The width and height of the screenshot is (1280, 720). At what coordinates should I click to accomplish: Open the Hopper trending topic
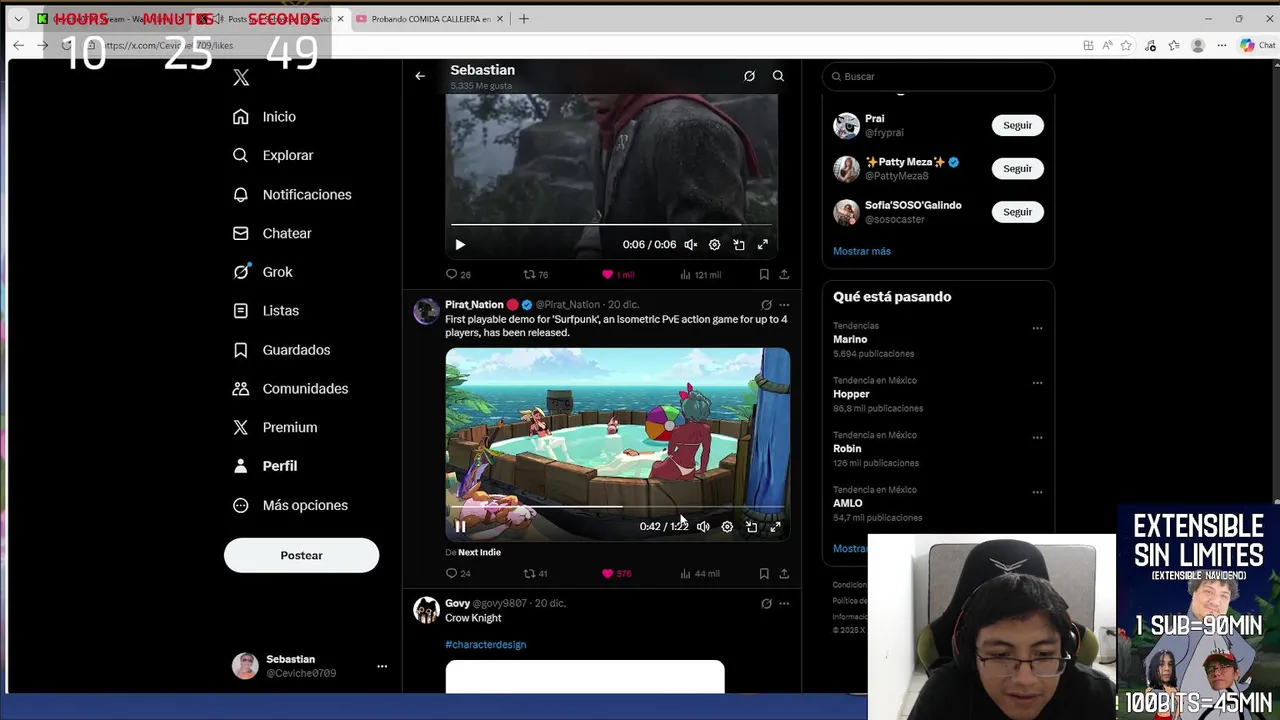pos(851,394)
